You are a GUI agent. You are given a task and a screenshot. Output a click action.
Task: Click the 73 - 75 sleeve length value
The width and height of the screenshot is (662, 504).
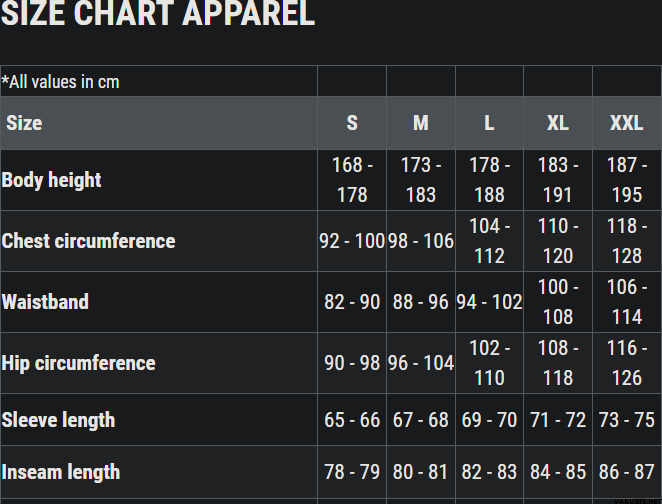pyautogui.click(x=627, y=420)
